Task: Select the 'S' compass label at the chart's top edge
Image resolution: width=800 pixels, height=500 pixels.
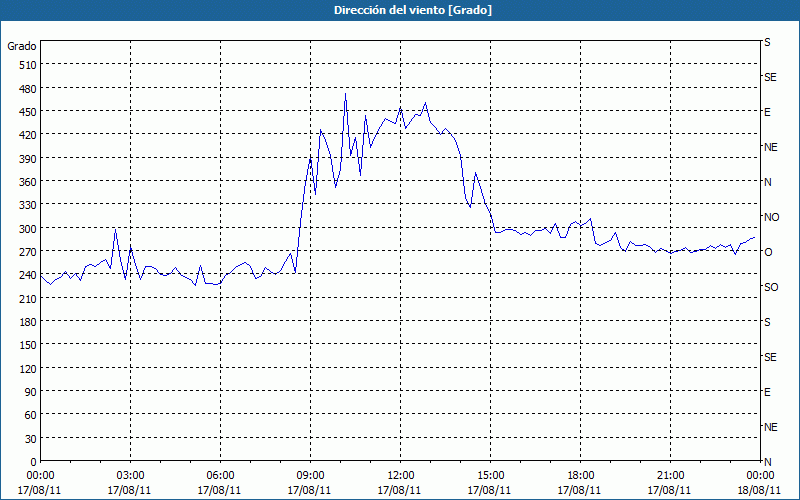Action: (x=767, y=42)
